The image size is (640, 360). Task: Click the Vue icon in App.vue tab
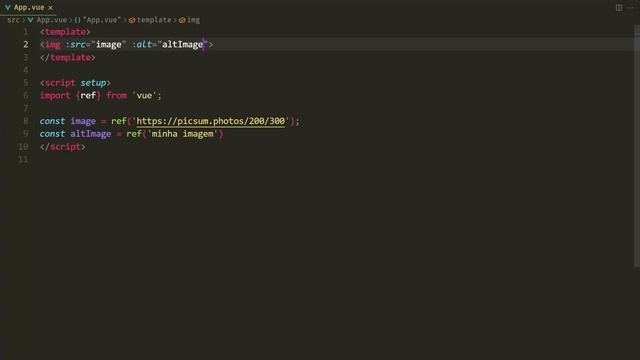[8, 7]
